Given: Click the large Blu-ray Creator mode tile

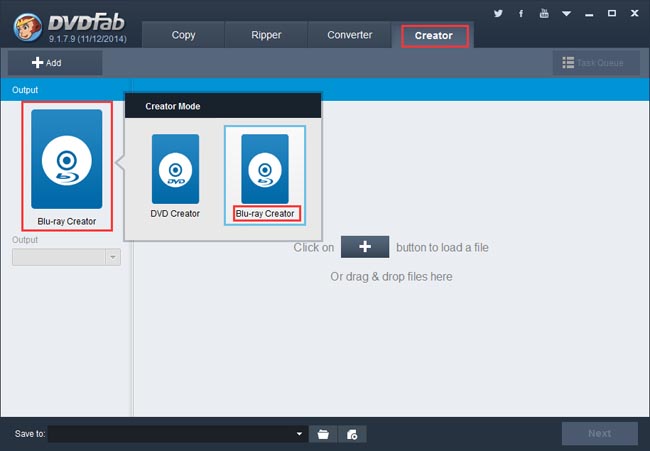Looking at the screenshot, I should point(67,159).
